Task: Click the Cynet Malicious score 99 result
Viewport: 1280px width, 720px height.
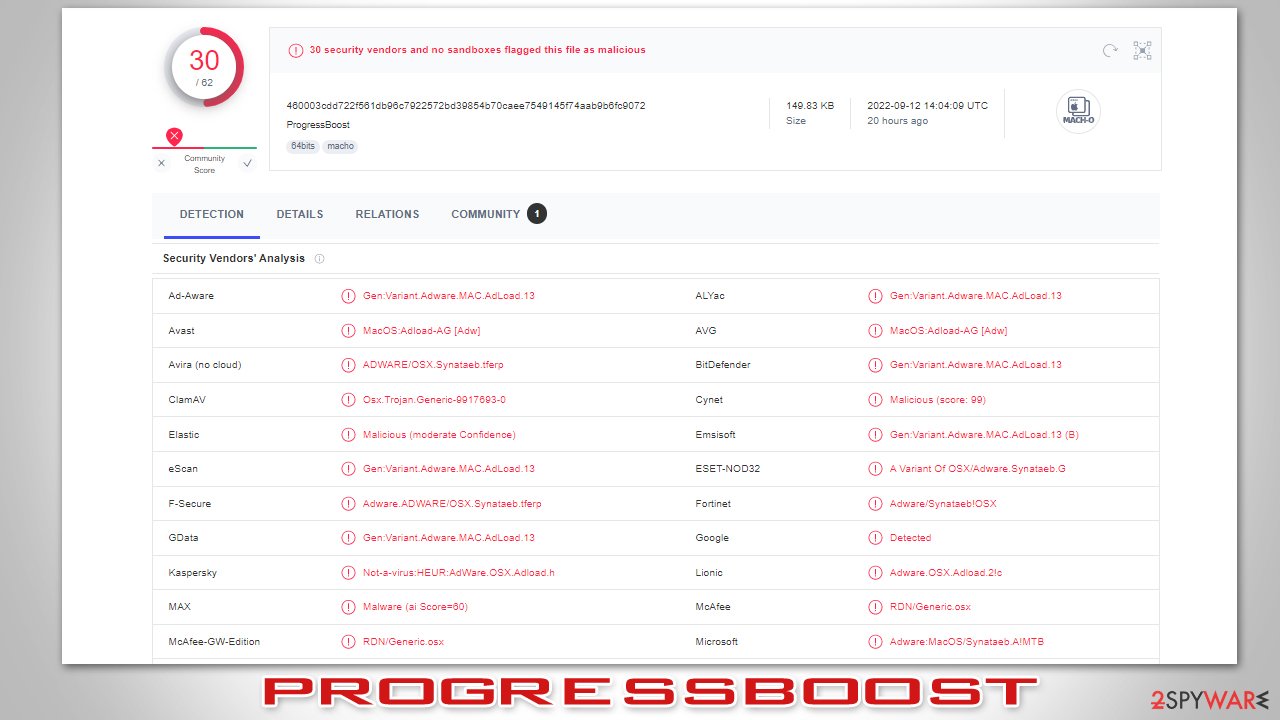Action: [938, 400]
